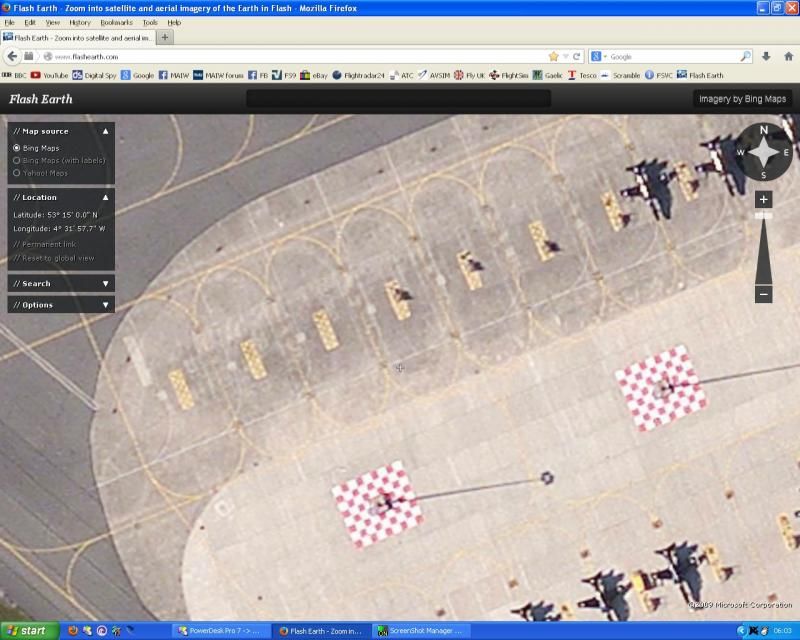Viewport: 800px width, 640px height.
Task: Expand the Options panel
Action: pyautogui.click(x=106, y=305)
